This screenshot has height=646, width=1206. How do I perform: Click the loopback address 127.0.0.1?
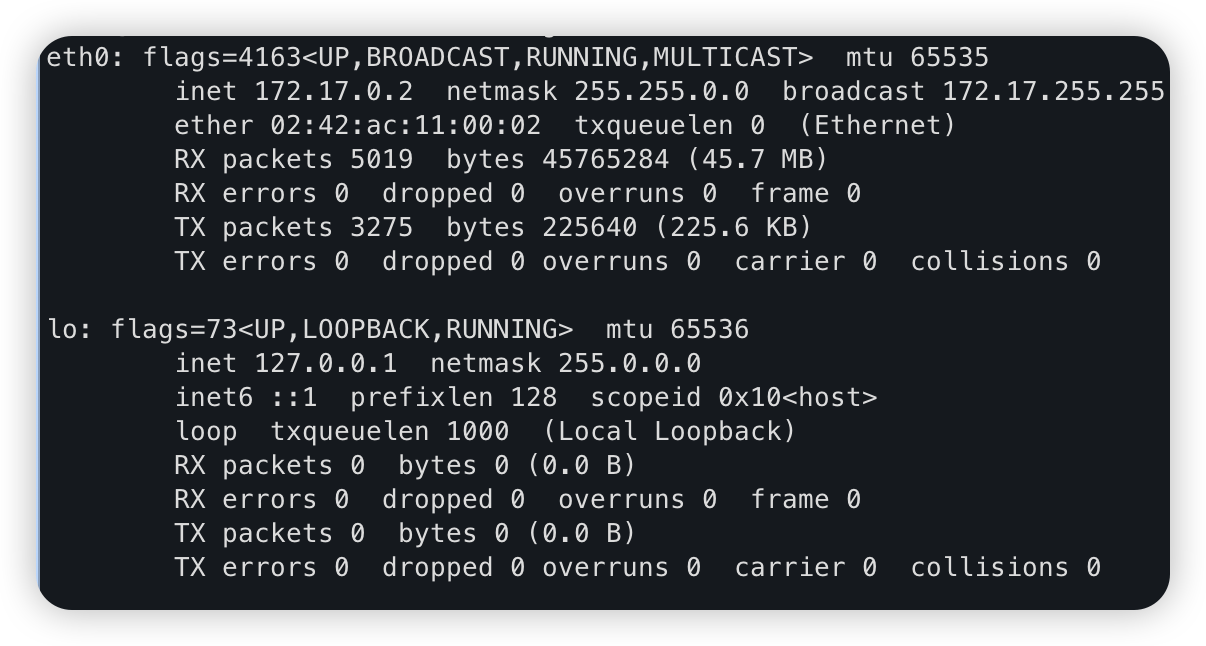tap(326, 363)
